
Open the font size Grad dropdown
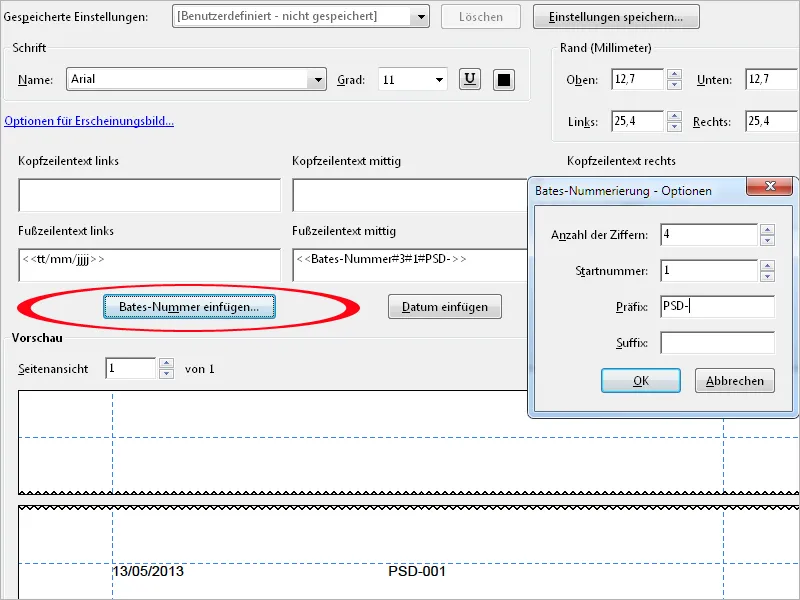pyautogui.click(x=439, y=80)
